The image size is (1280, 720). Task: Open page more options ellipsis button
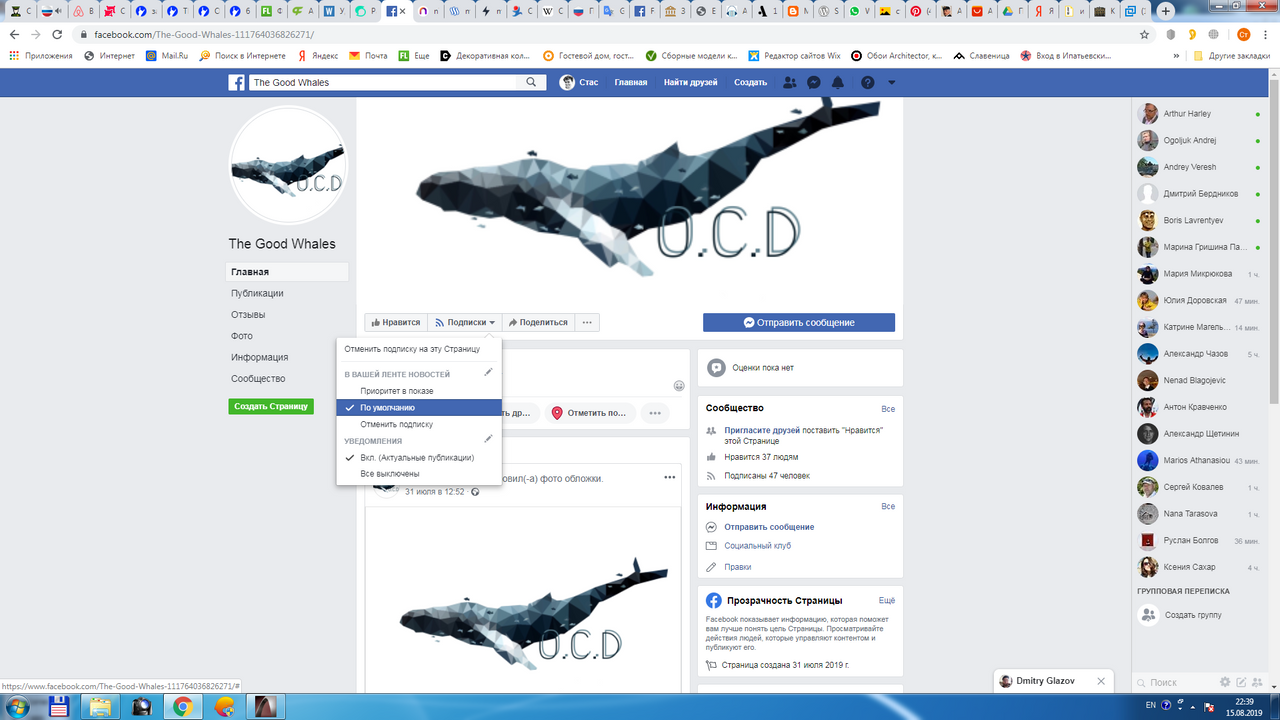tap(587, 322)
